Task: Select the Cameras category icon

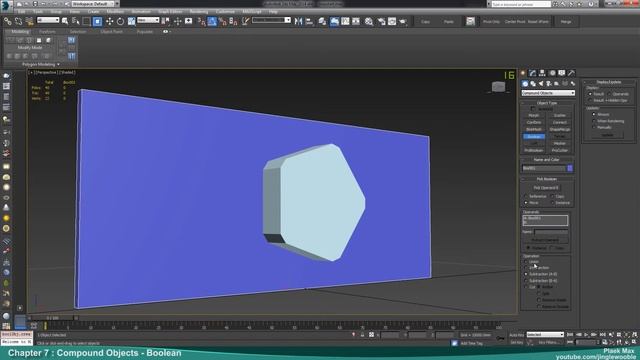Action: pyautogui.click(x=549, y=84)
